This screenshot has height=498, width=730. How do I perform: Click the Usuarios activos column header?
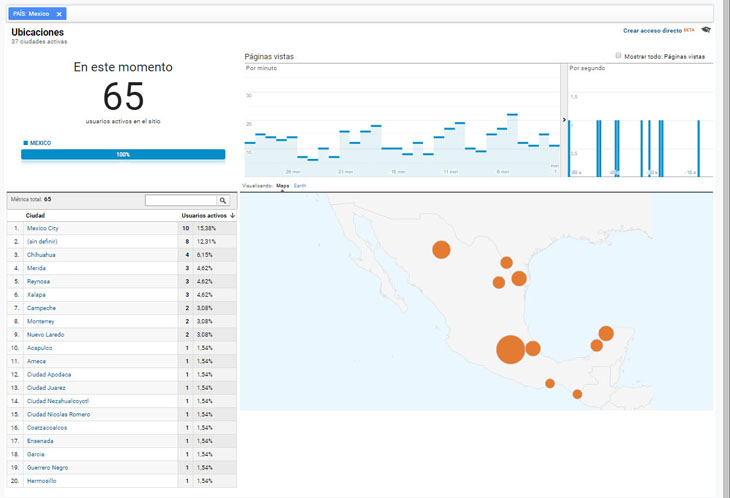[x=204, y=215]
